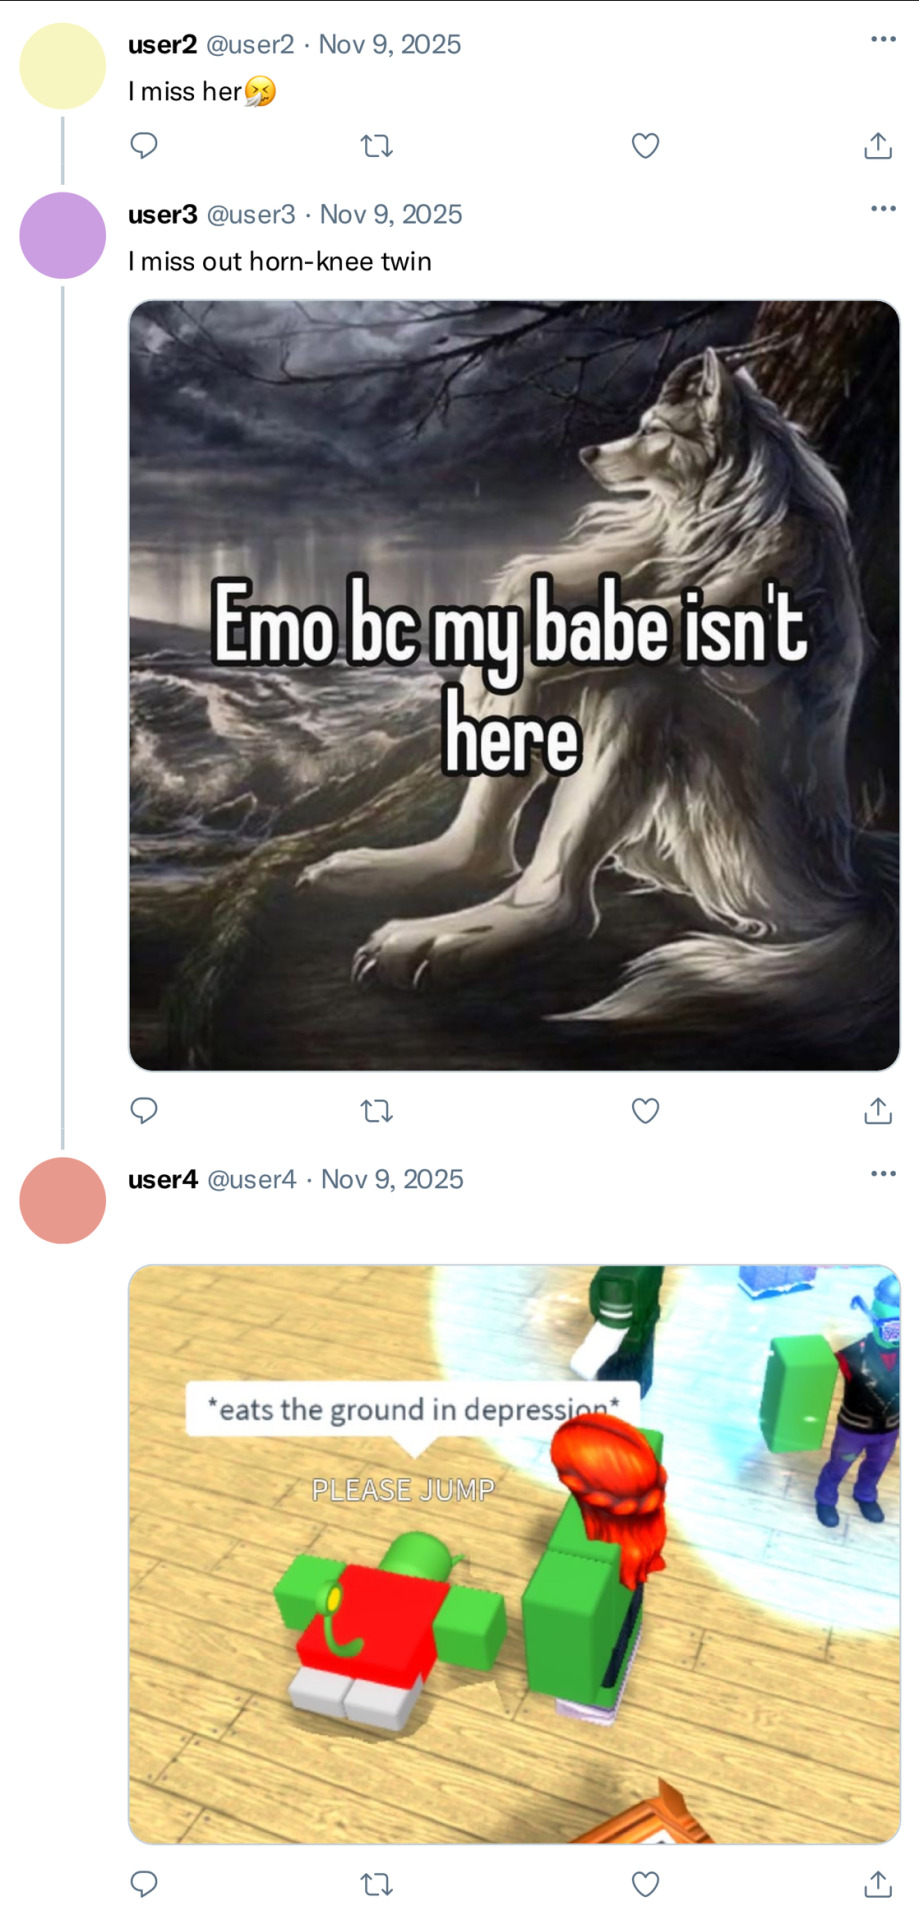The image size is (919, 1920).
Task: Open user2's yellow profile avatar
Action: pyautogui.click(x=62, y=66)
